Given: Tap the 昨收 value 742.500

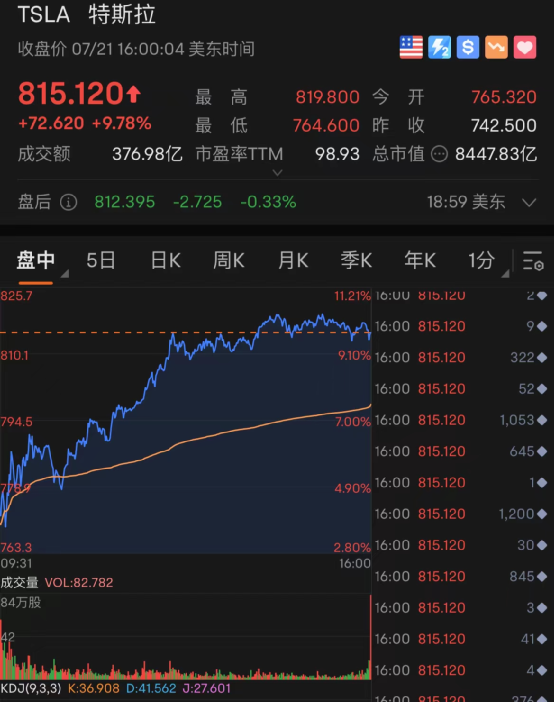Looking at the screenshot, I should pos(504,126).
